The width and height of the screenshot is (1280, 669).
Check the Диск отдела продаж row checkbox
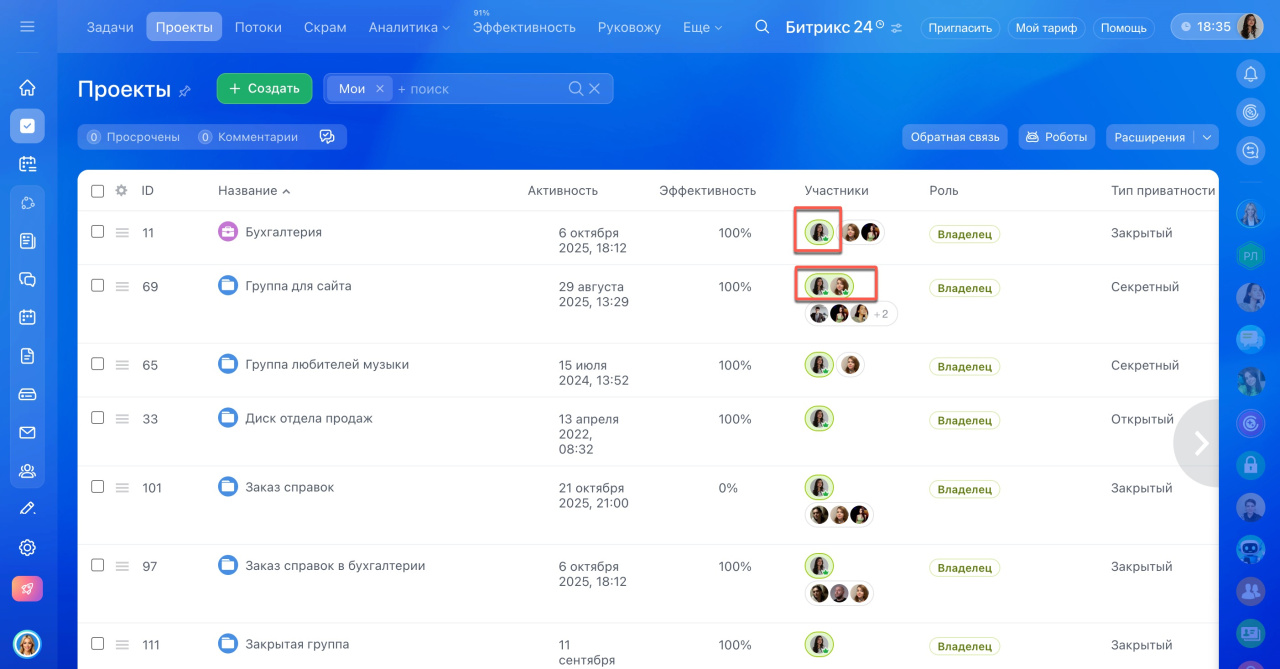tap(97, 418)
